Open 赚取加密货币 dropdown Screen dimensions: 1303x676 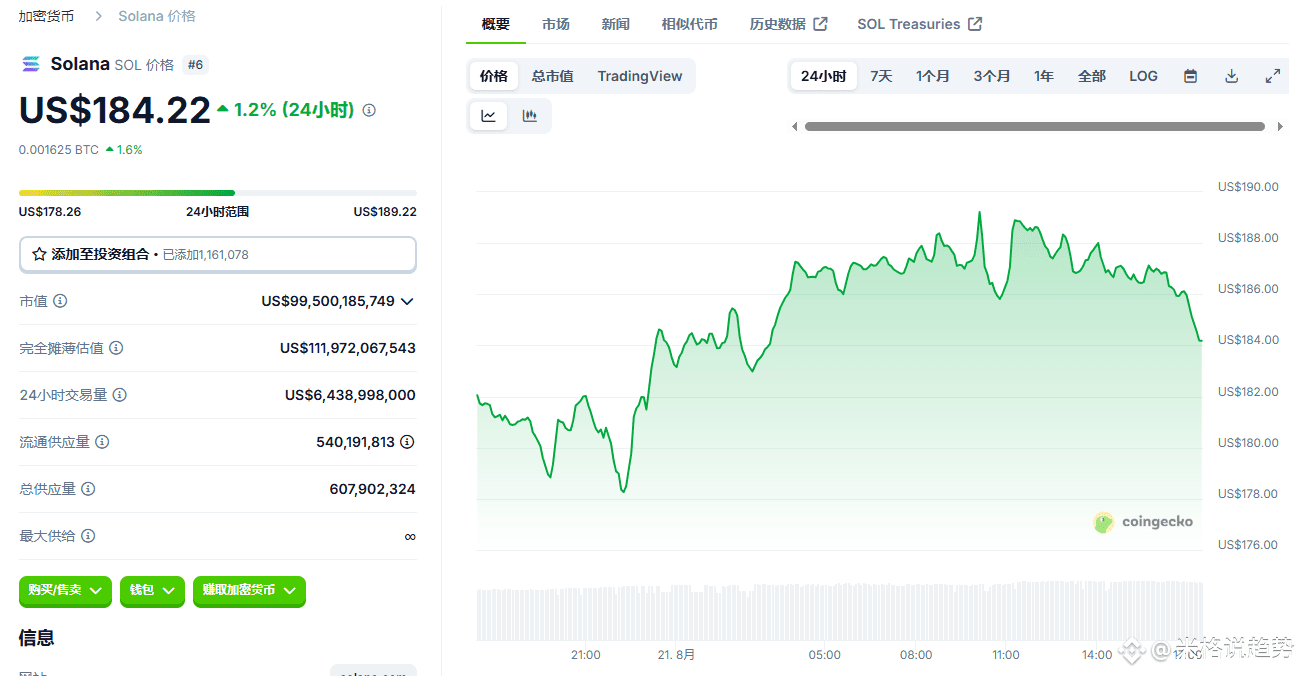(x=249, y=591)
